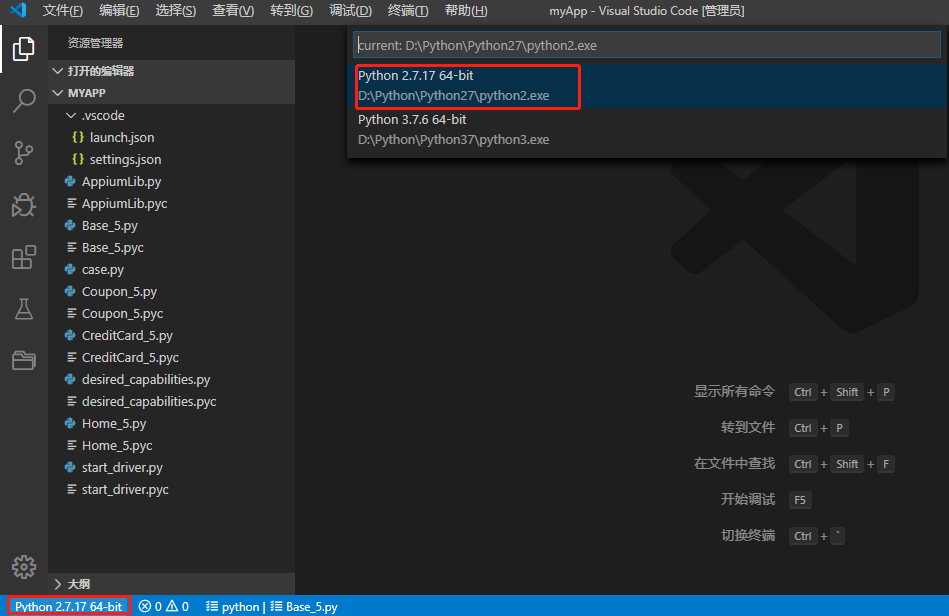949x616 pixels.
Task: Open the 查看(V) menu
Action: pyautogui.click(x=233, y=10)
